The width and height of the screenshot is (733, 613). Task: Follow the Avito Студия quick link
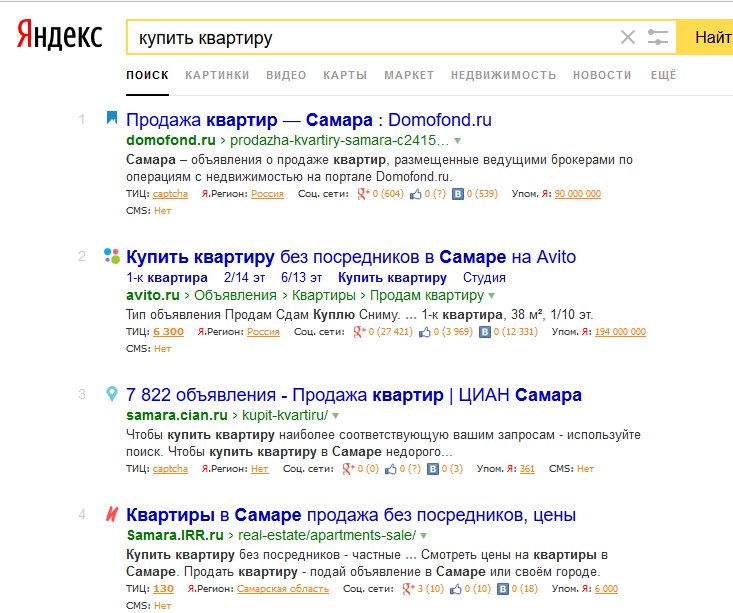tap(484, 277)
